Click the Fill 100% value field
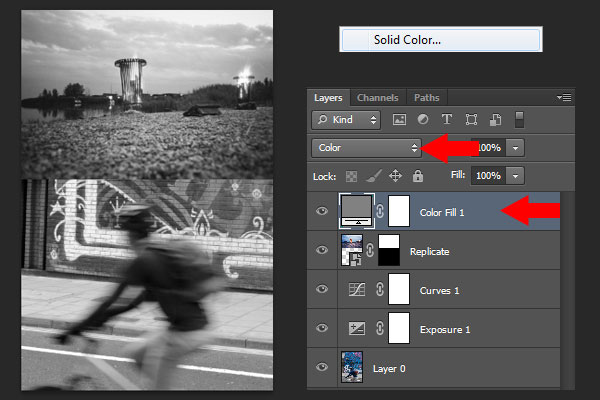This screenshot has width=600, height=400. (x=488, y=176)
